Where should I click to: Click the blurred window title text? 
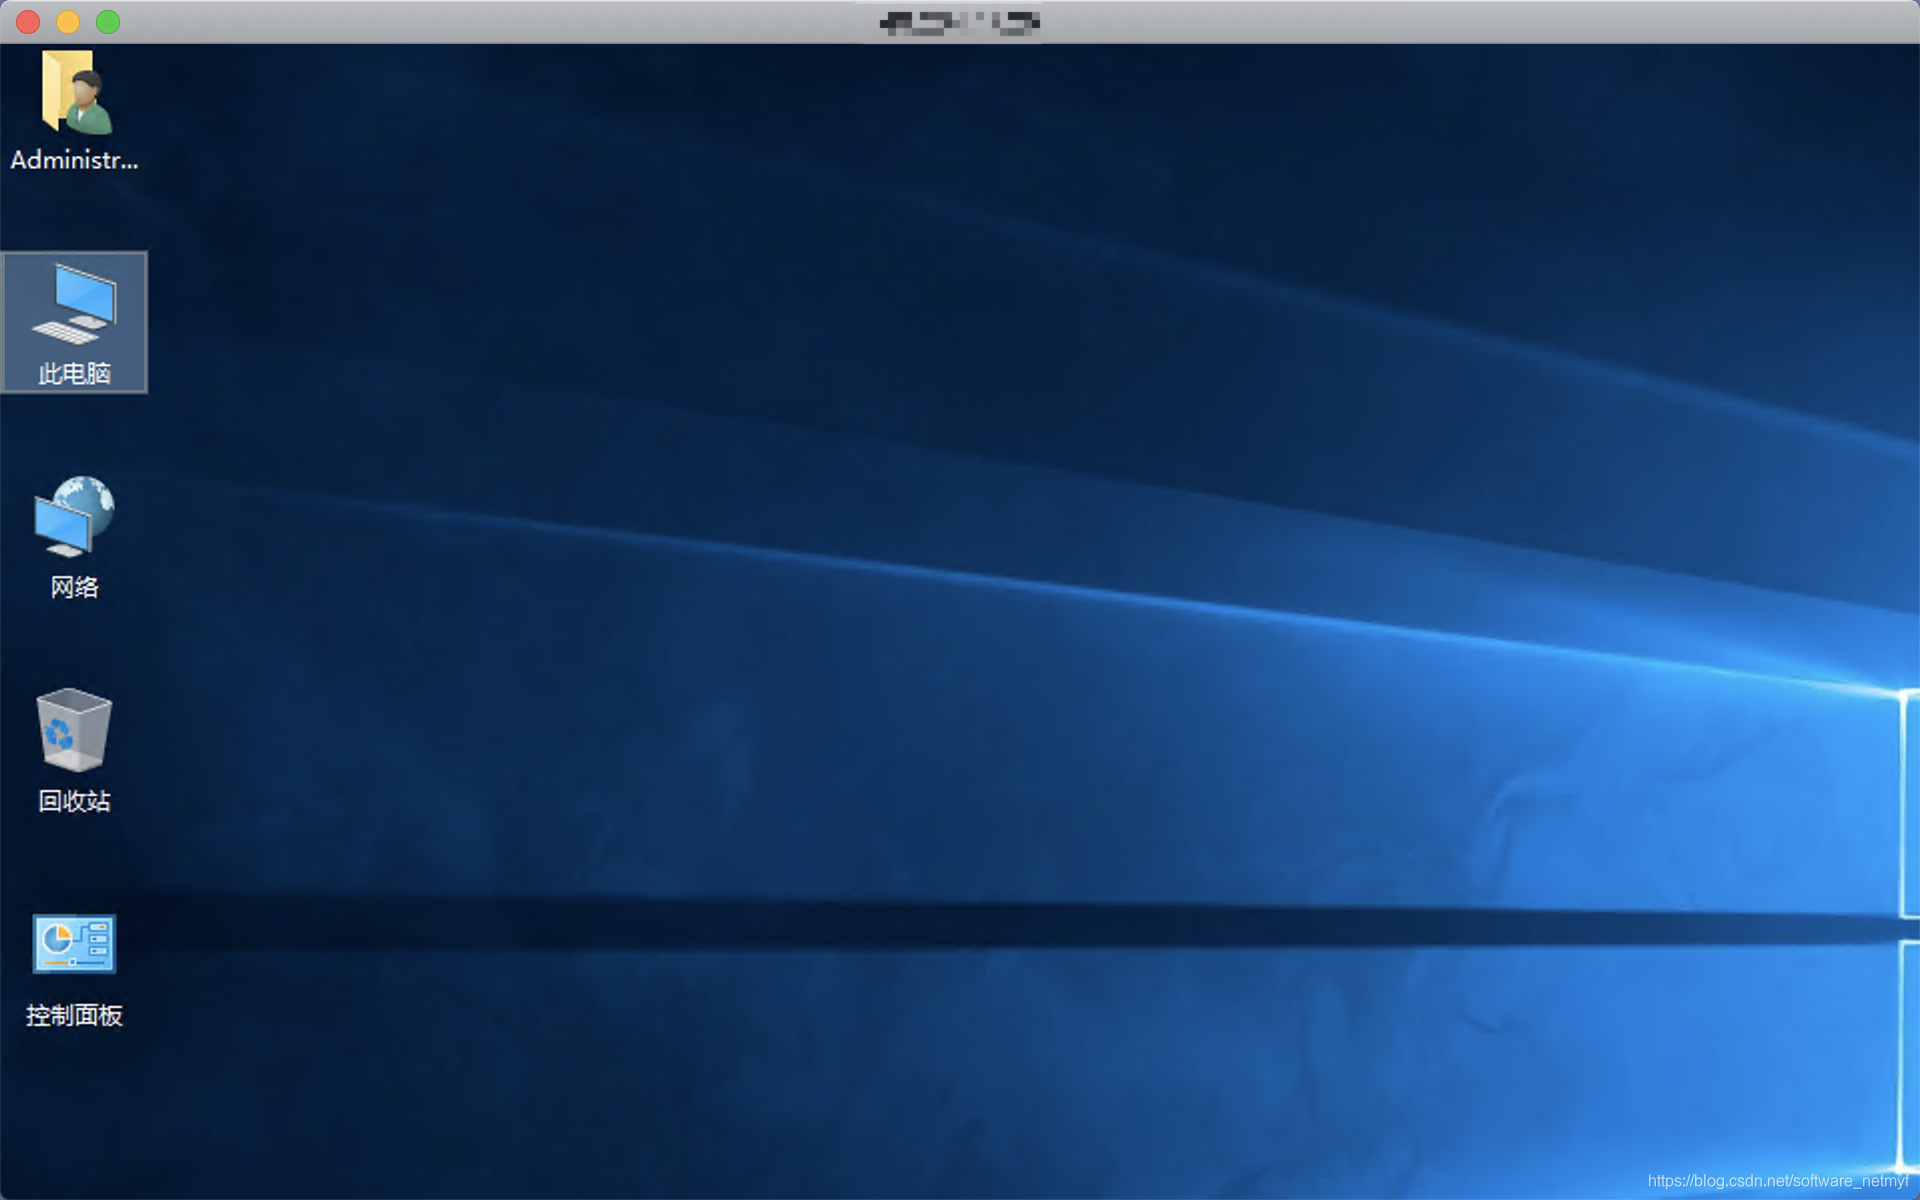click(959, 23)
